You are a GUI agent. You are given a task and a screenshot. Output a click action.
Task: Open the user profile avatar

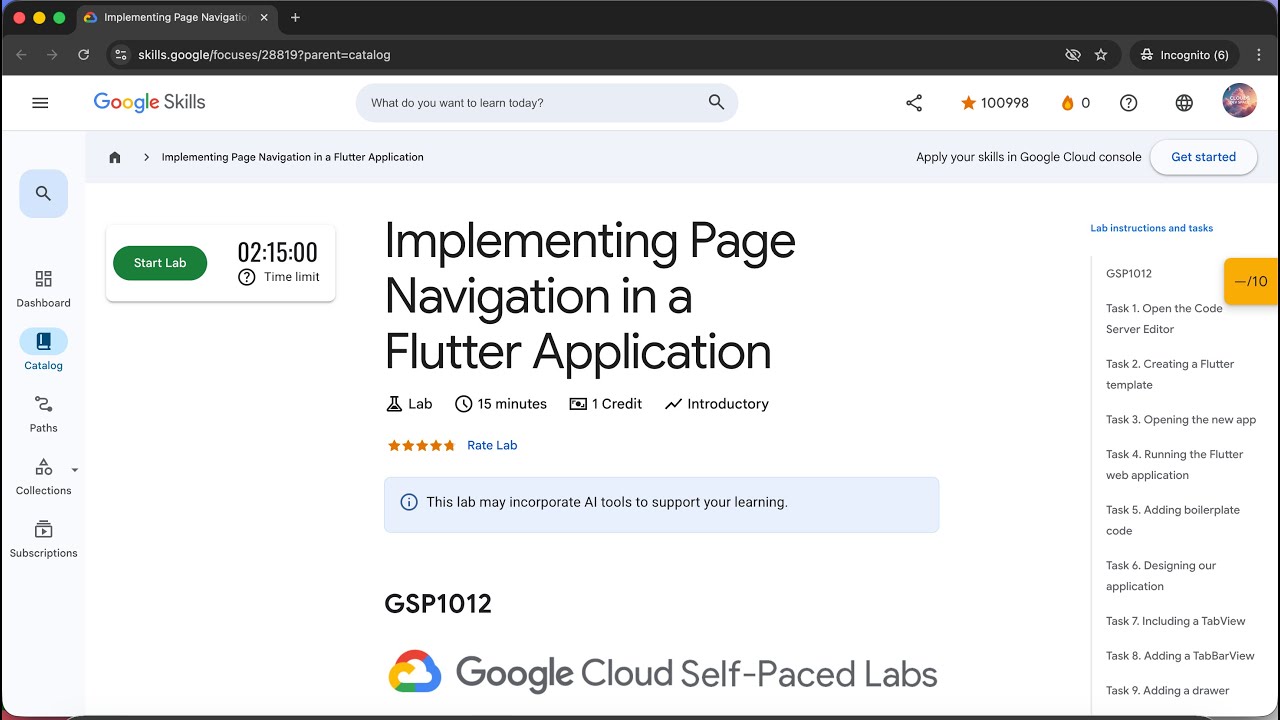pos(1240,101)
